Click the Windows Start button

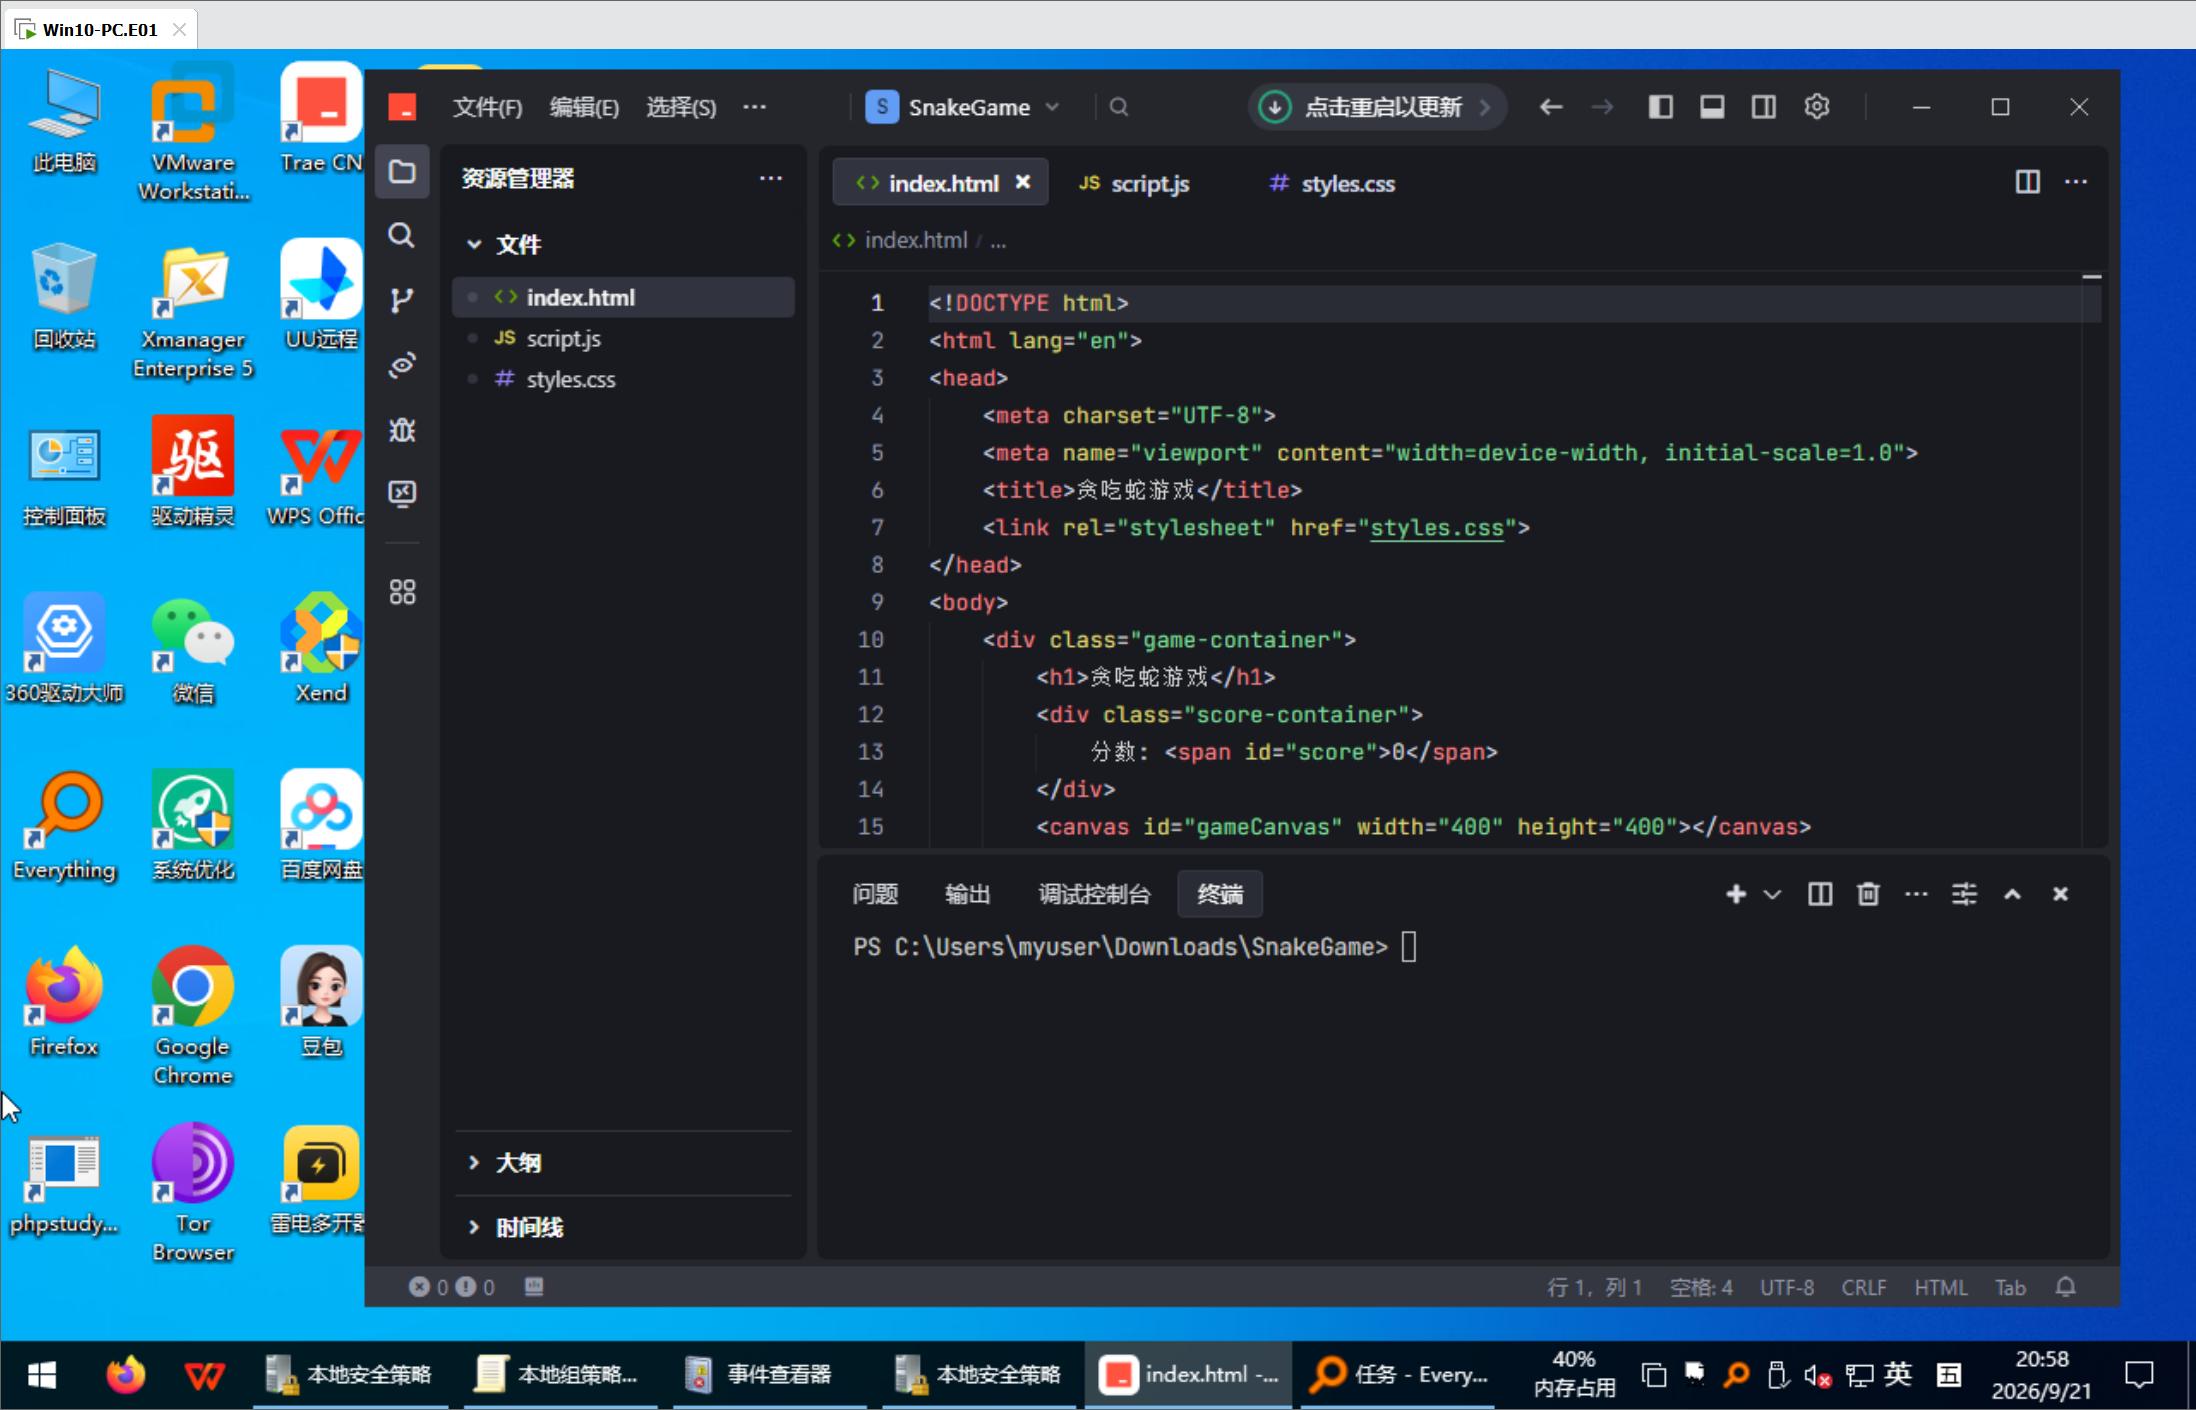41,1375
